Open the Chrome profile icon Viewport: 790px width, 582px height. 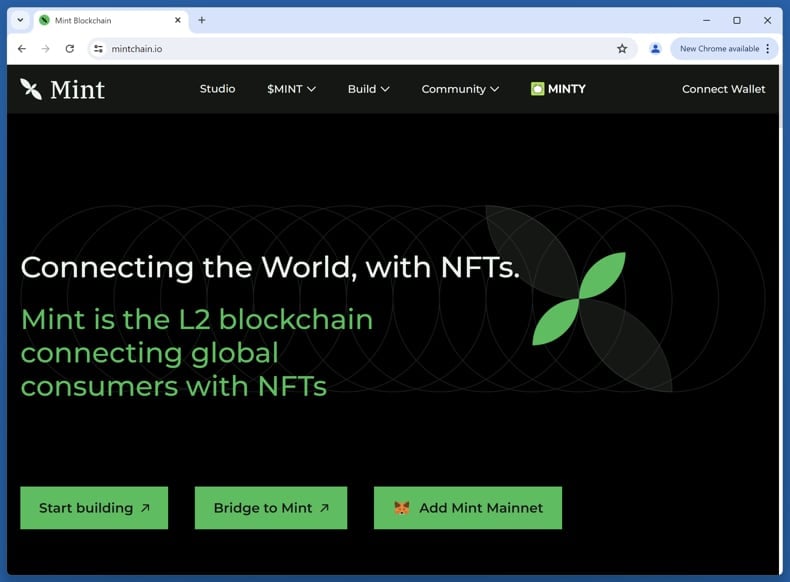coord(655,48)
